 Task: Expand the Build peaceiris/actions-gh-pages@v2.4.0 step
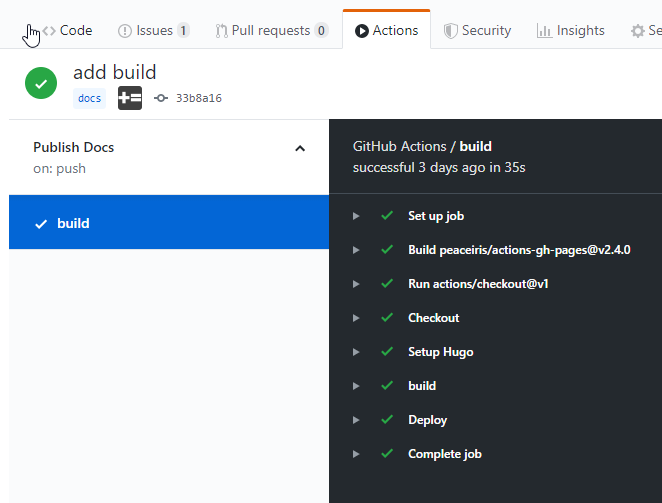click(356, 250)
